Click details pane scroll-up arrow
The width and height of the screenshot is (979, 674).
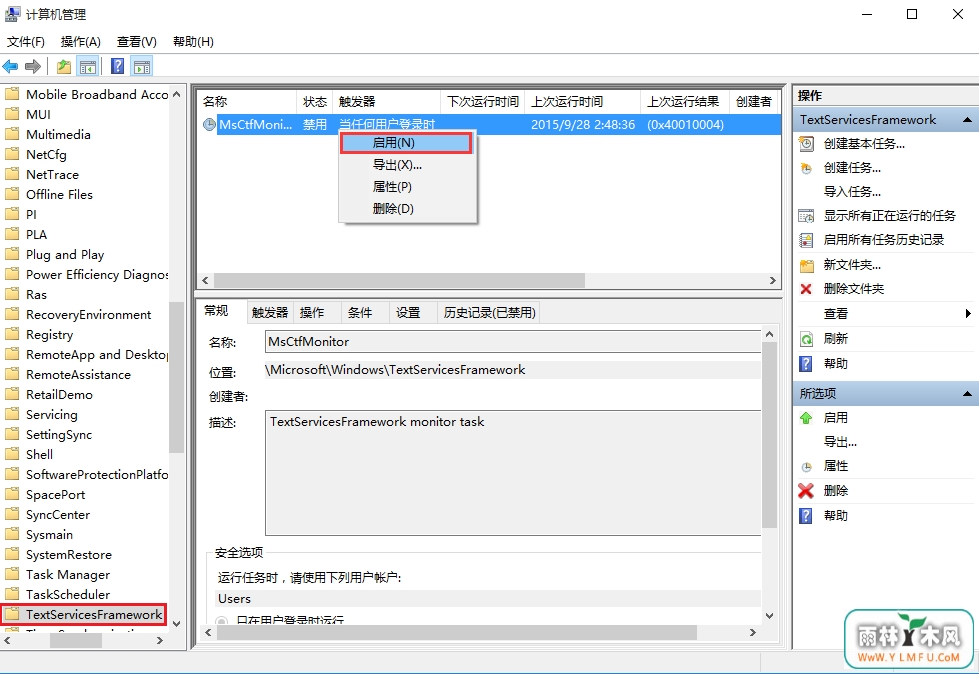(769, 335)
